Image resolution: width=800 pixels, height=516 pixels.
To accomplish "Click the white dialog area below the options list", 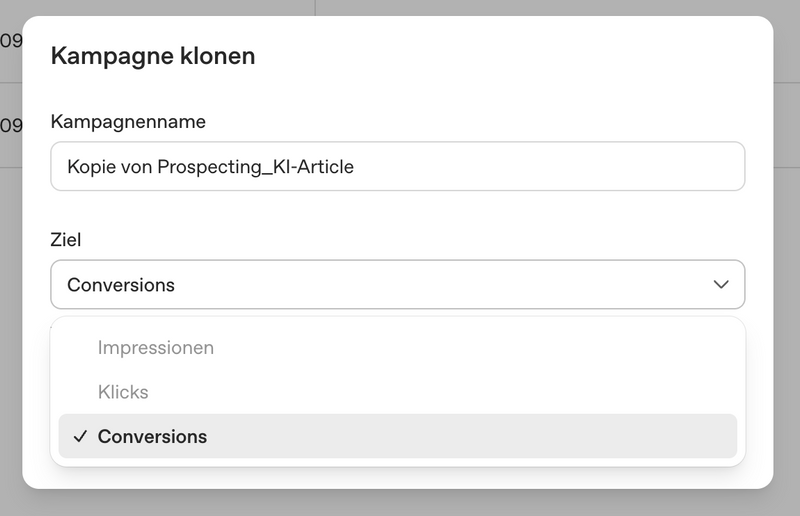I will point(398,478).
